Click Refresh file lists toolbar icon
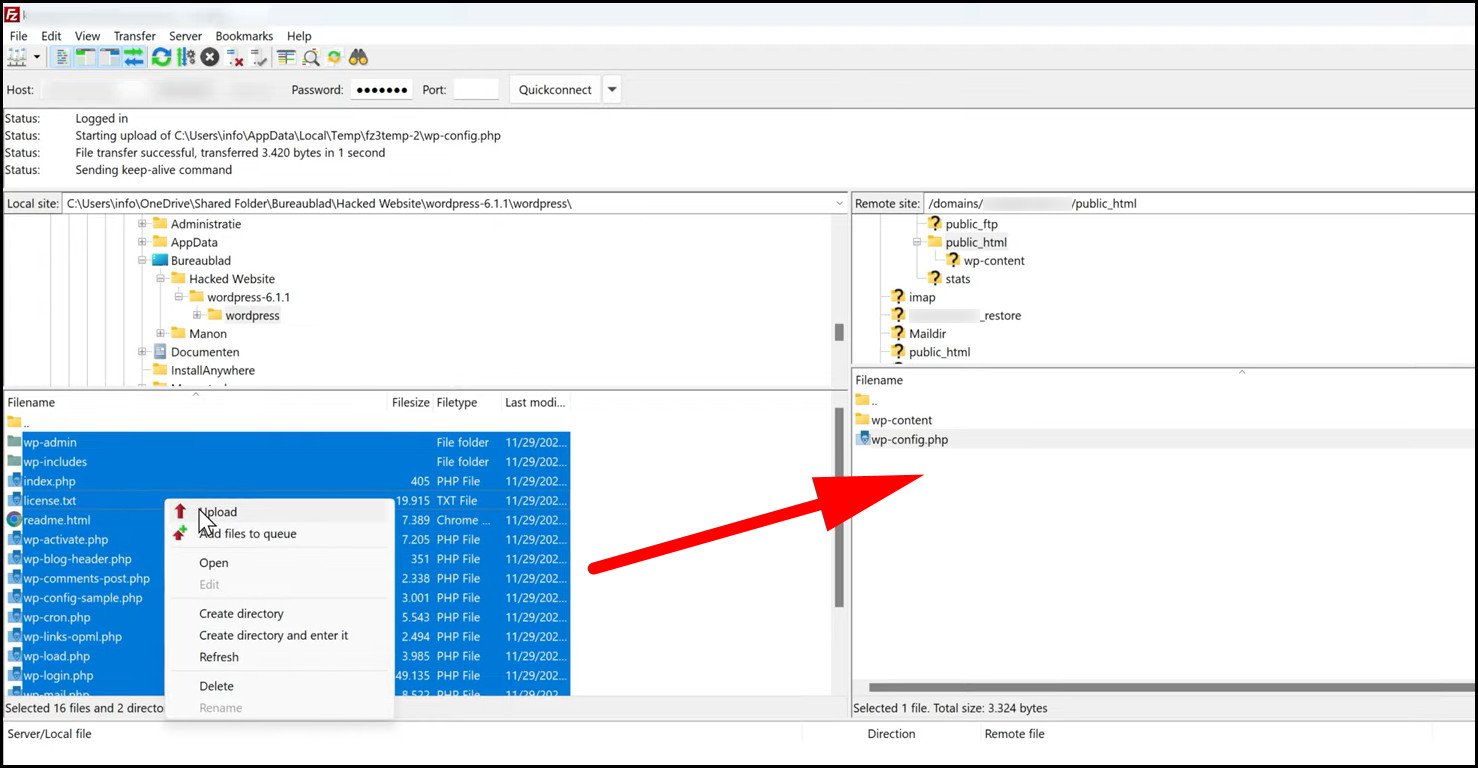The height and width of the screenshot is (768, 1478). (x=161, y=57)
